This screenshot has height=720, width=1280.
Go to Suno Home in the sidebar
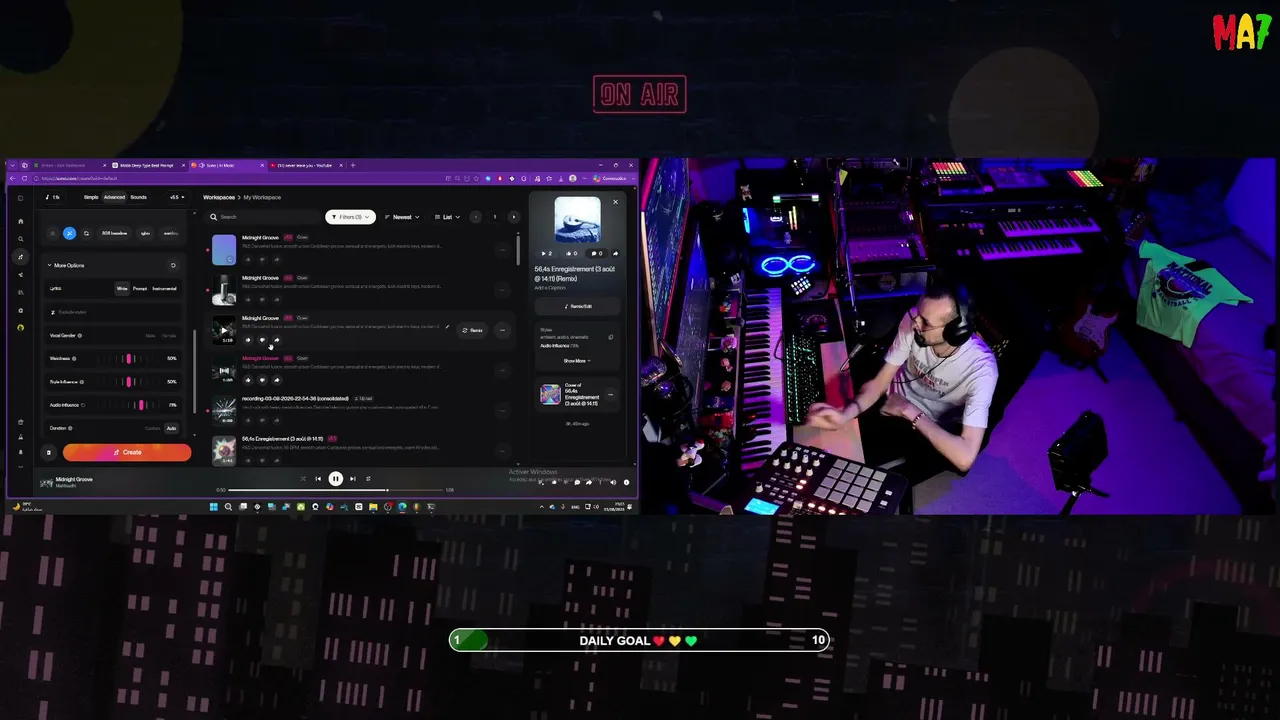[x=21, y=221]
